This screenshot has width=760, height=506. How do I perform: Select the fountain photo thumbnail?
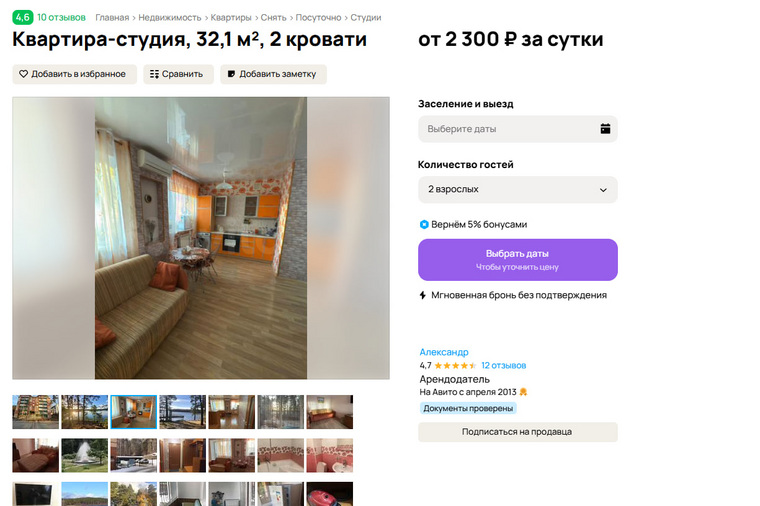pyautogui.click(x=84, y=456)
